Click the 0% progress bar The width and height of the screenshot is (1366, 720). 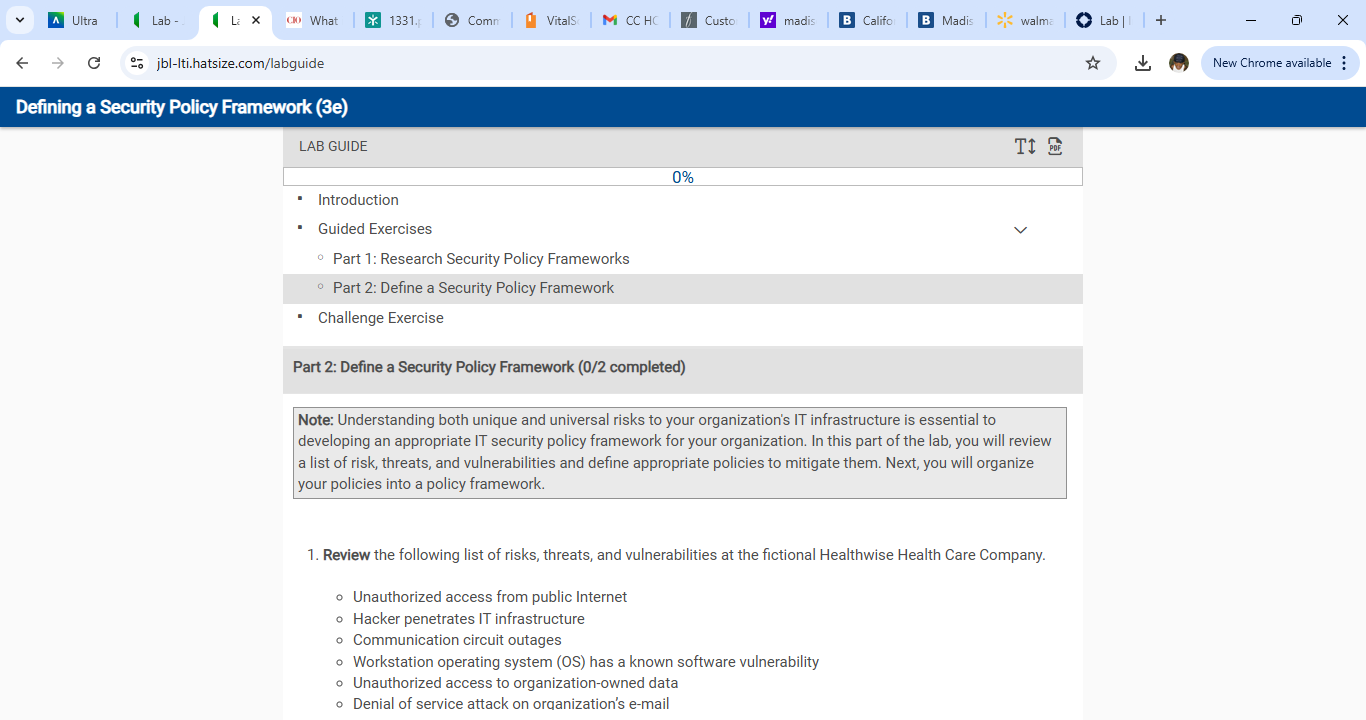(683, 177)
